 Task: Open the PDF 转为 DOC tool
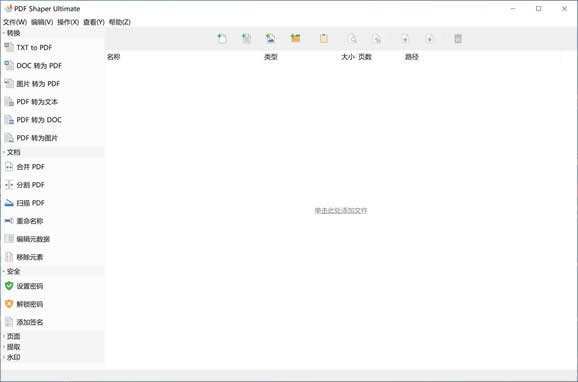pos(33,120)
